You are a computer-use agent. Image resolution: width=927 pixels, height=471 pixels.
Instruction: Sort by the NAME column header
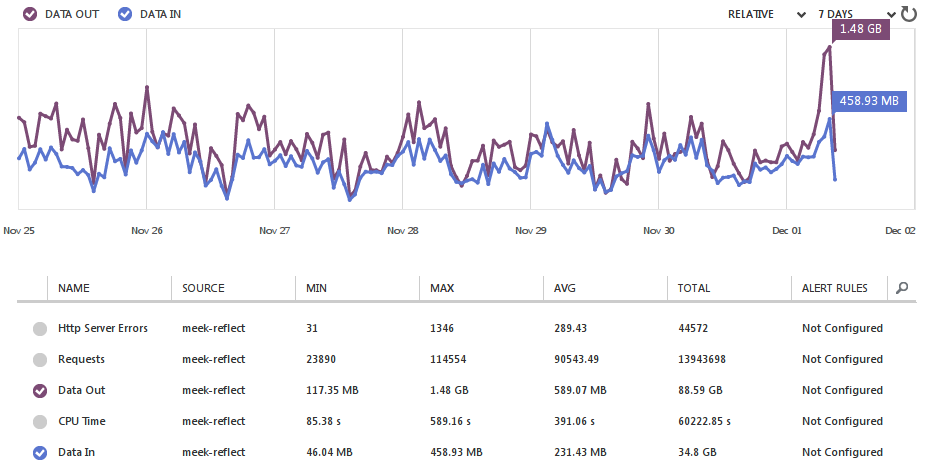(x=74, y=288)
